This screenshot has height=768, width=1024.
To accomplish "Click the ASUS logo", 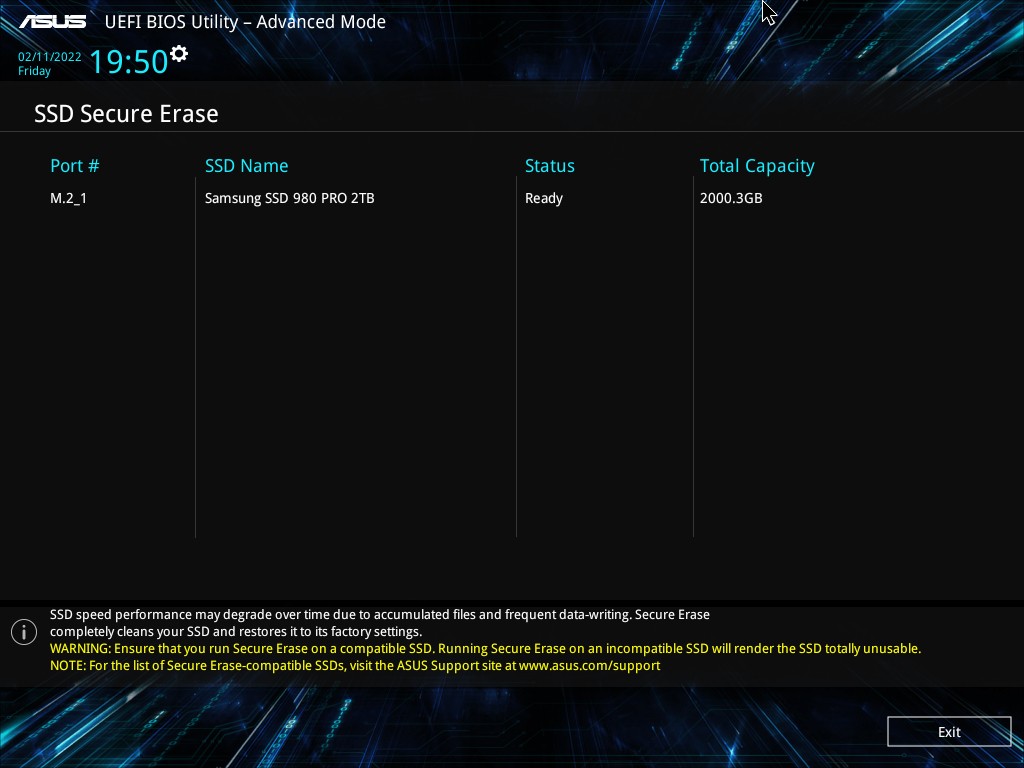I will (52, 22).
